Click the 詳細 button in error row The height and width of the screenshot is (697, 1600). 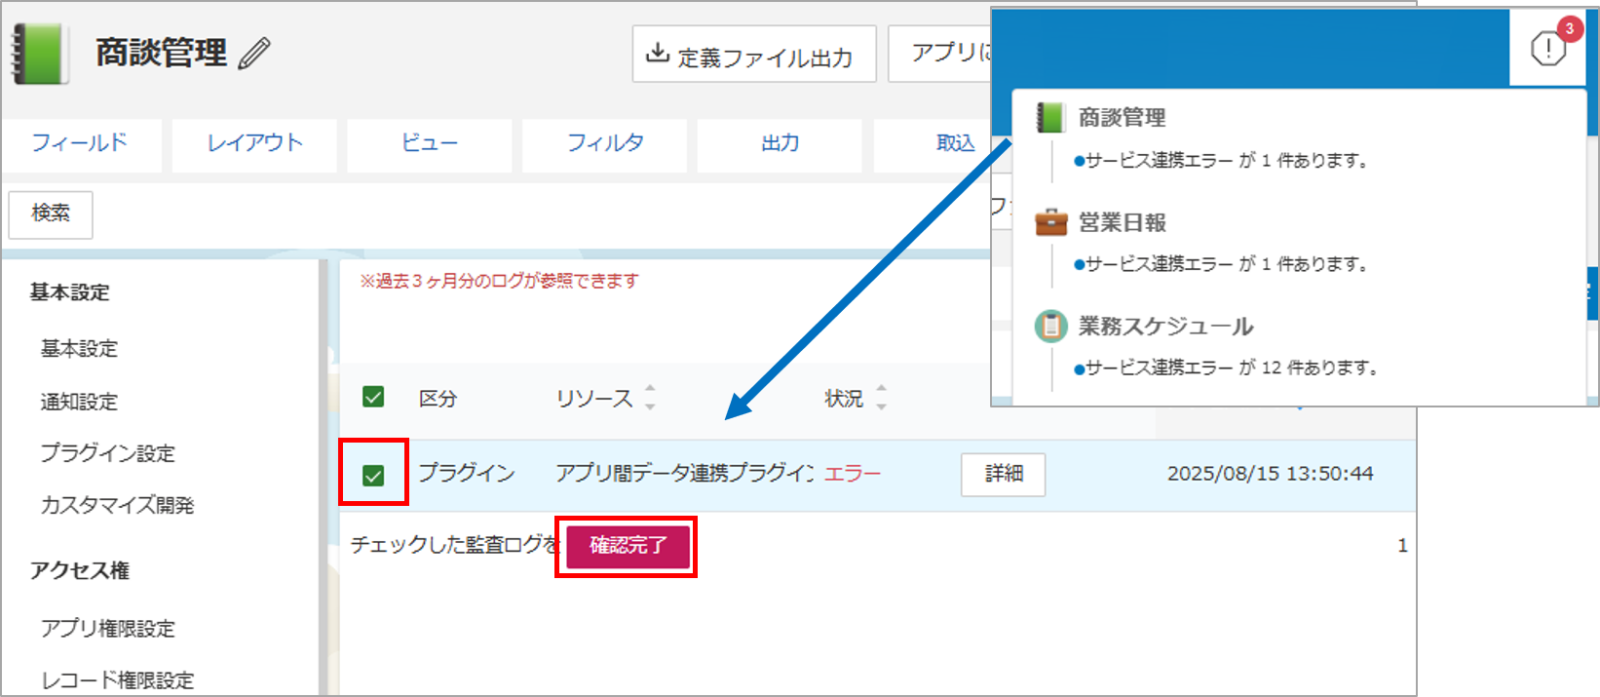pyautogui.click(x=1003, y=474)
